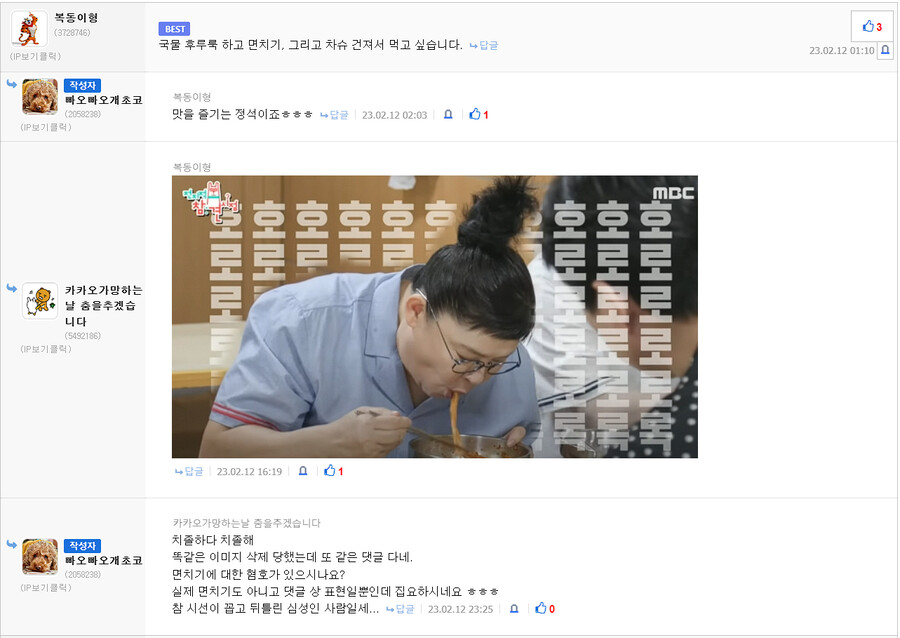Like the BEST comment by 복동이형
The height and width of the screenshot is (638, 900).
pyautogui.click(x=872, y=26)
